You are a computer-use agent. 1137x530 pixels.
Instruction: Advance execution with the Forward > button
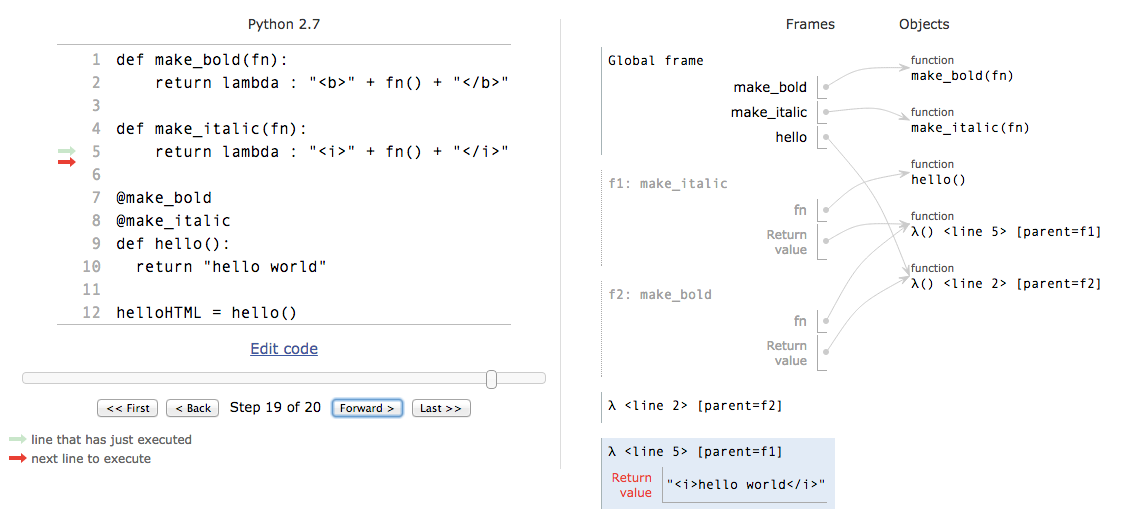pos(367,408)
